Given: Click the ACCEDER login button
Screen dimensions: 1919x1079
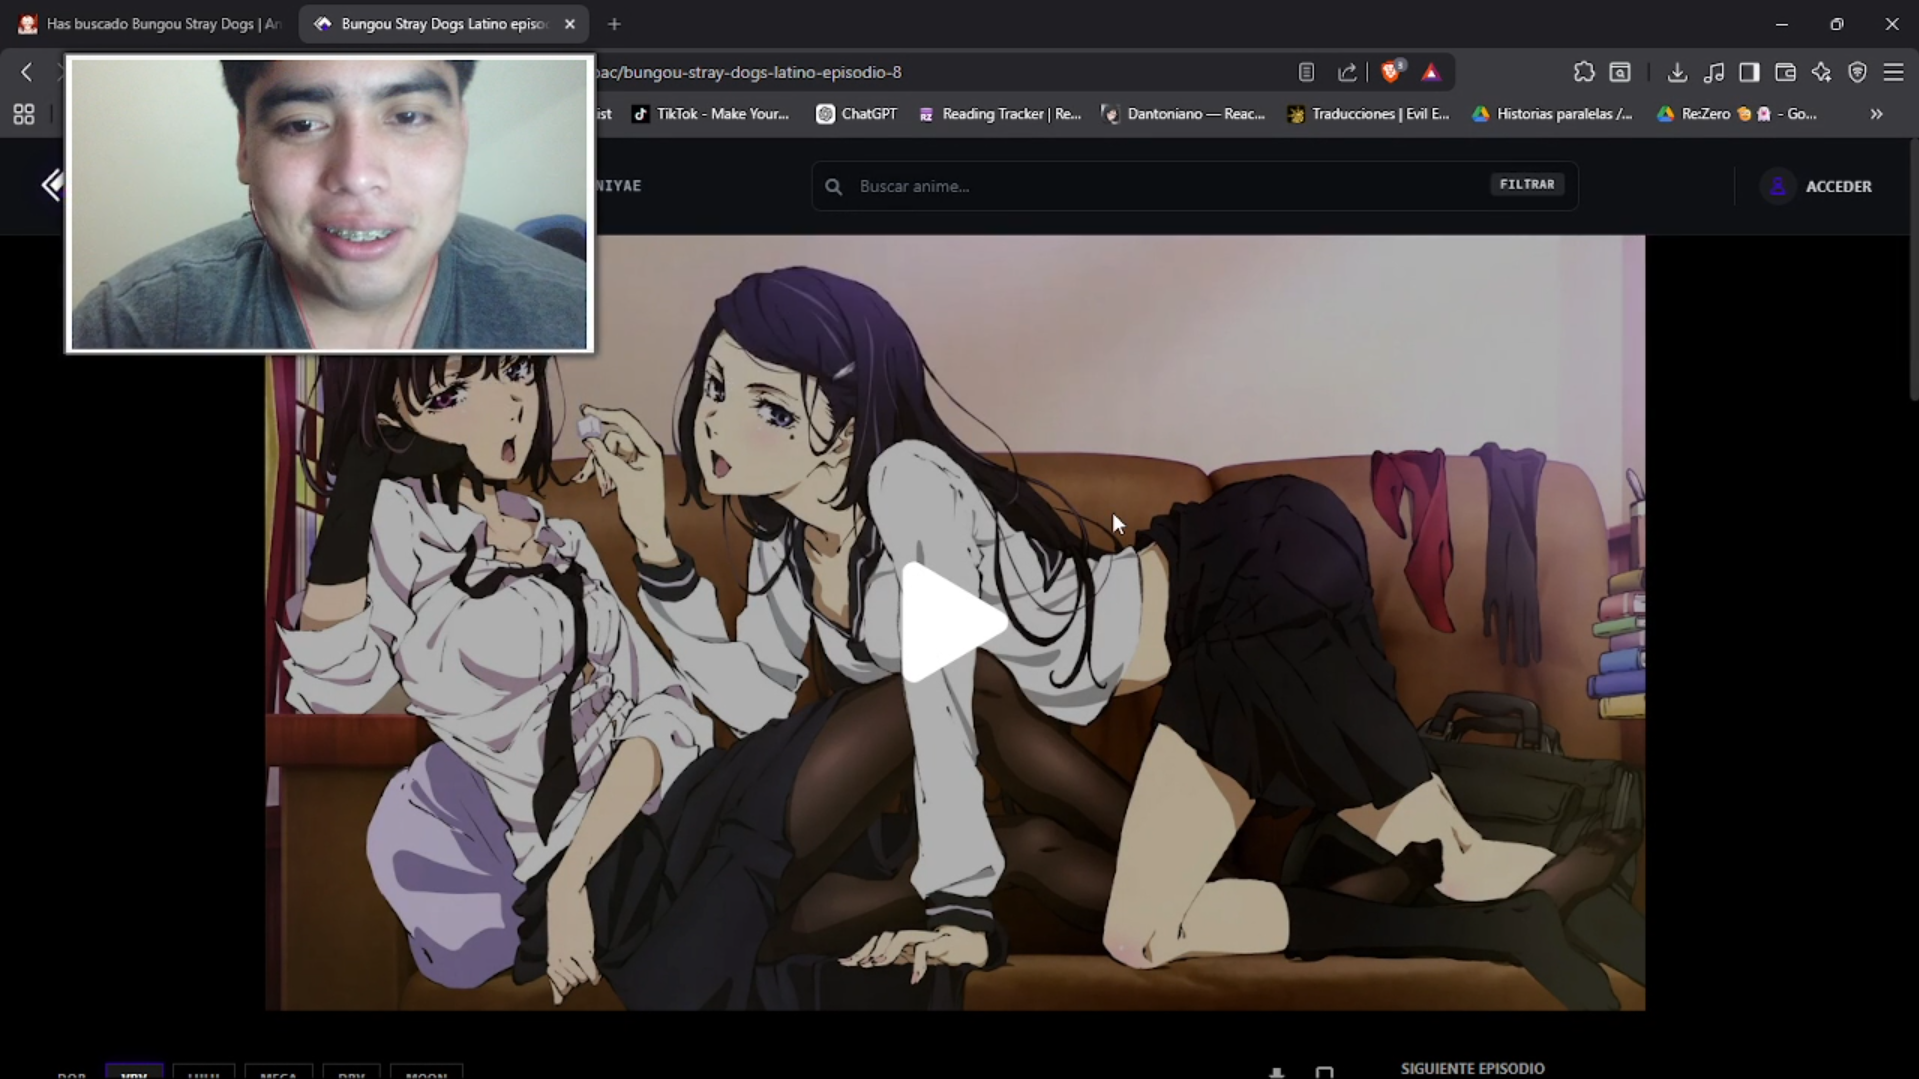Looking at the screenshot, I should click(x=1838, y=186).
